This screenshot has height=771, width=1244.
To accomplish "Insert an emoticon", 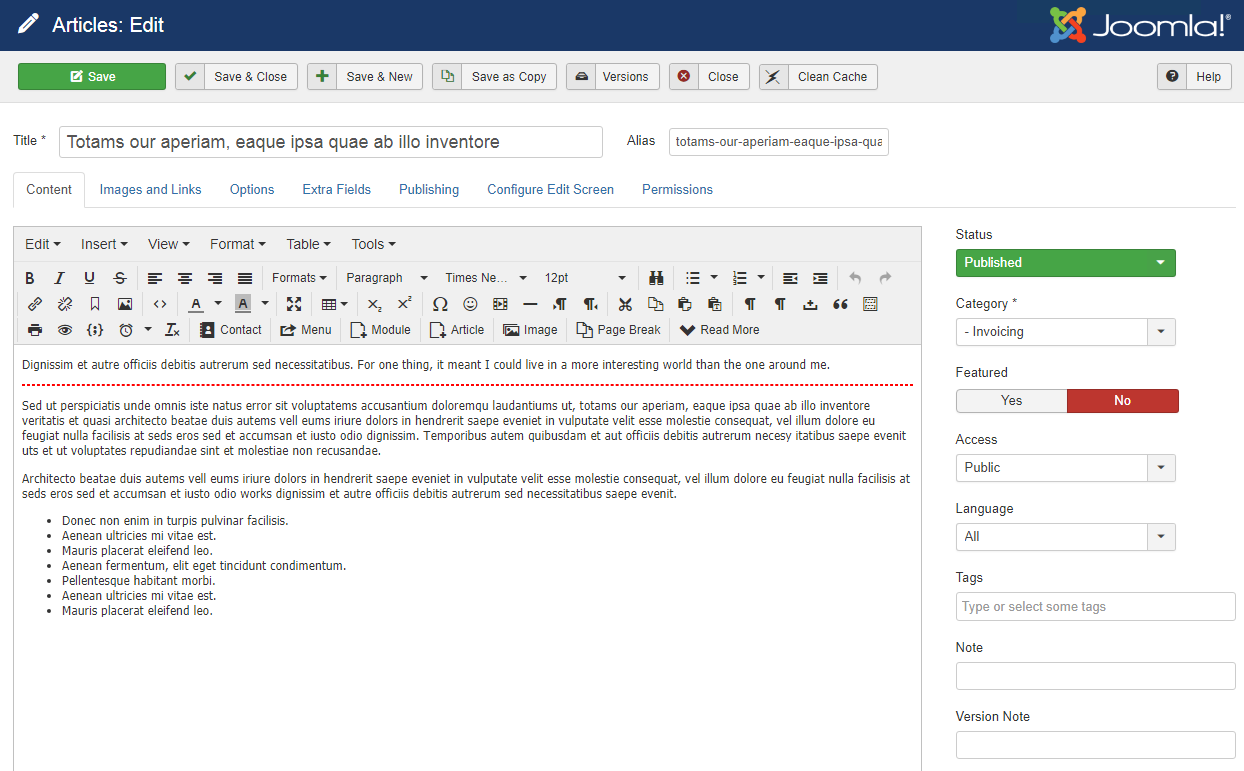I will point(470,304).
